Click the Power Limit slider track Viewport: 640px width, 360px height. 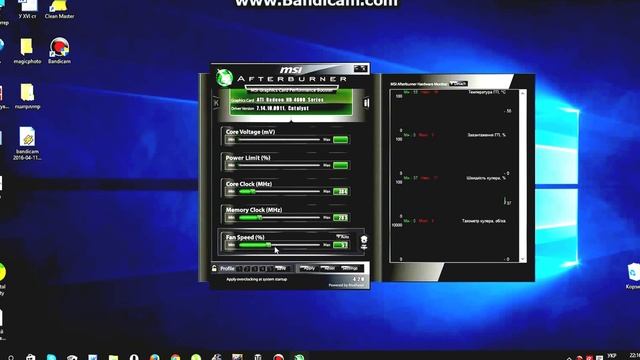pos(279,165)
